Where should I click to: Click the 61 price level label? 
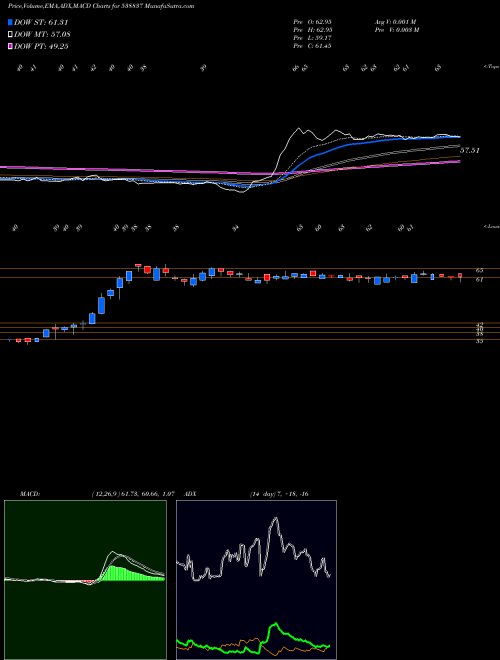[x=479, y=279]
